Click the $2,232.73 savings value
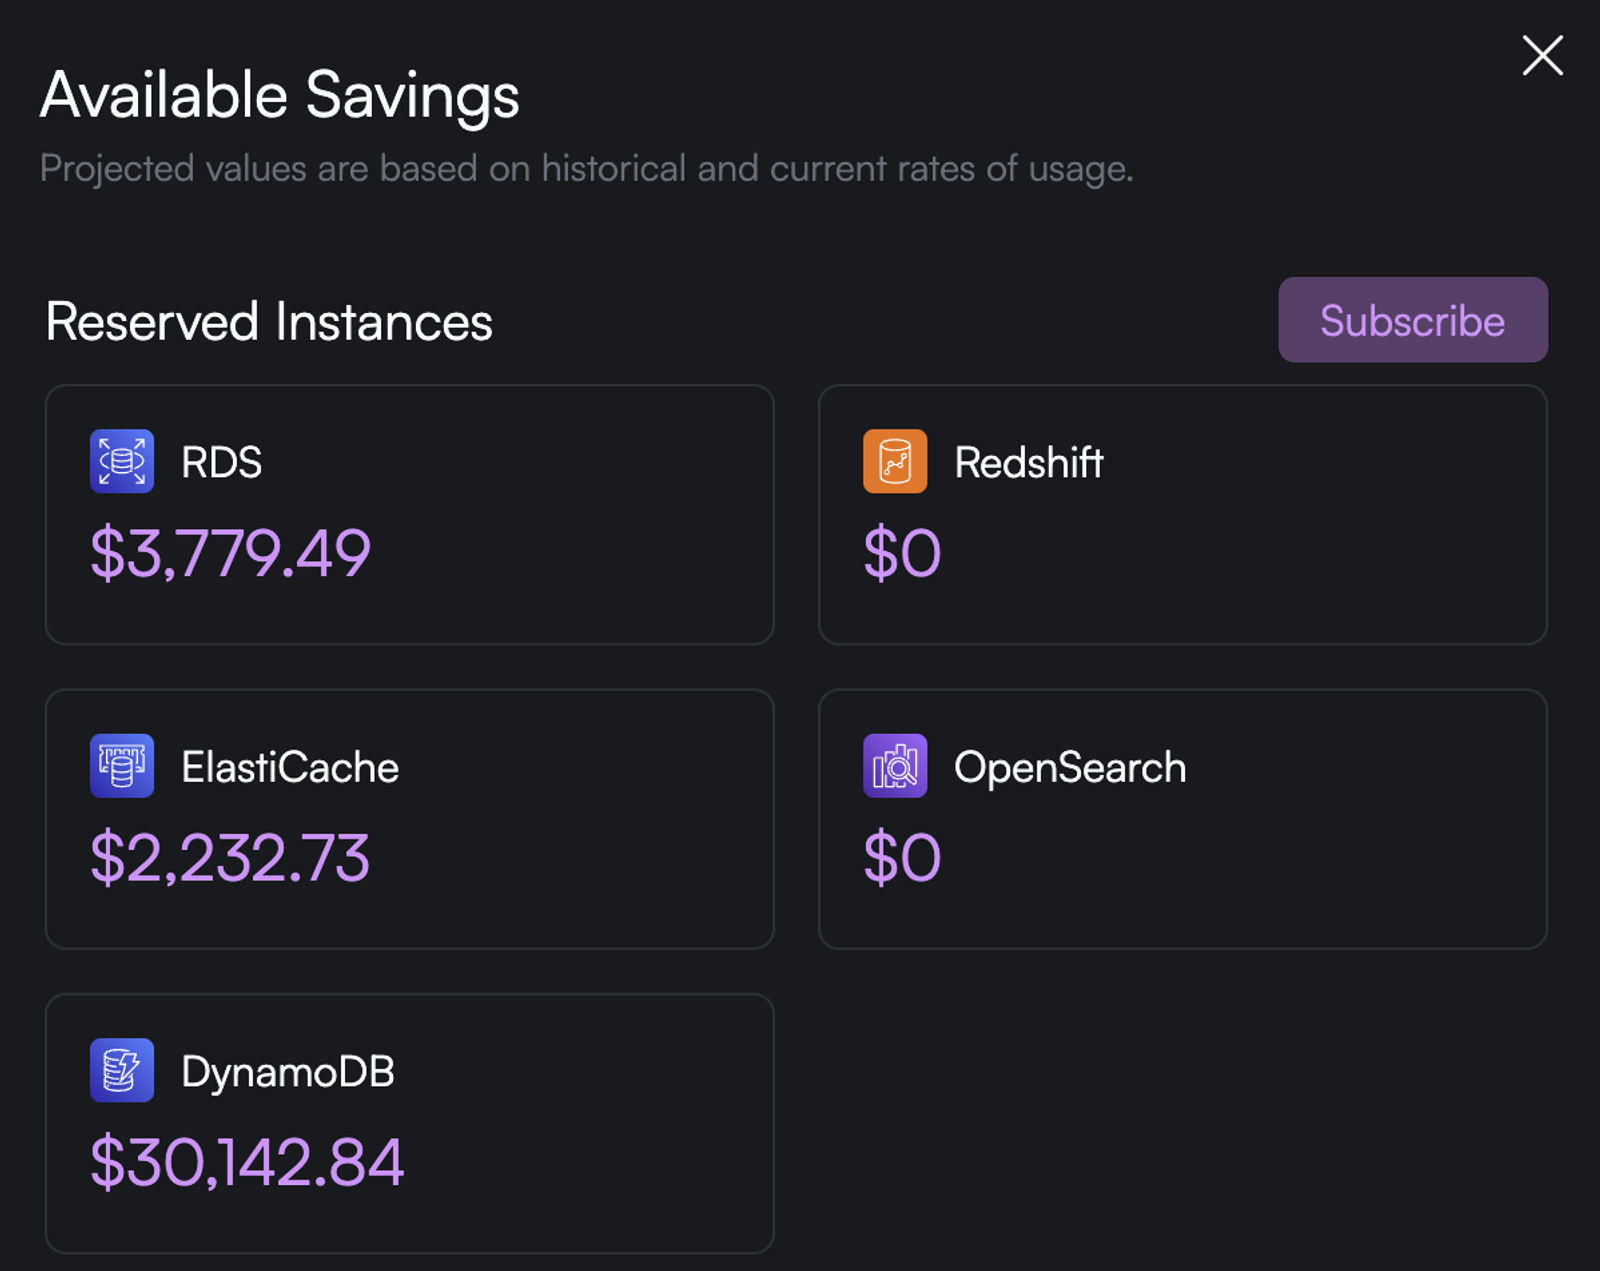1600x1271 pixels. coord(230,858)
